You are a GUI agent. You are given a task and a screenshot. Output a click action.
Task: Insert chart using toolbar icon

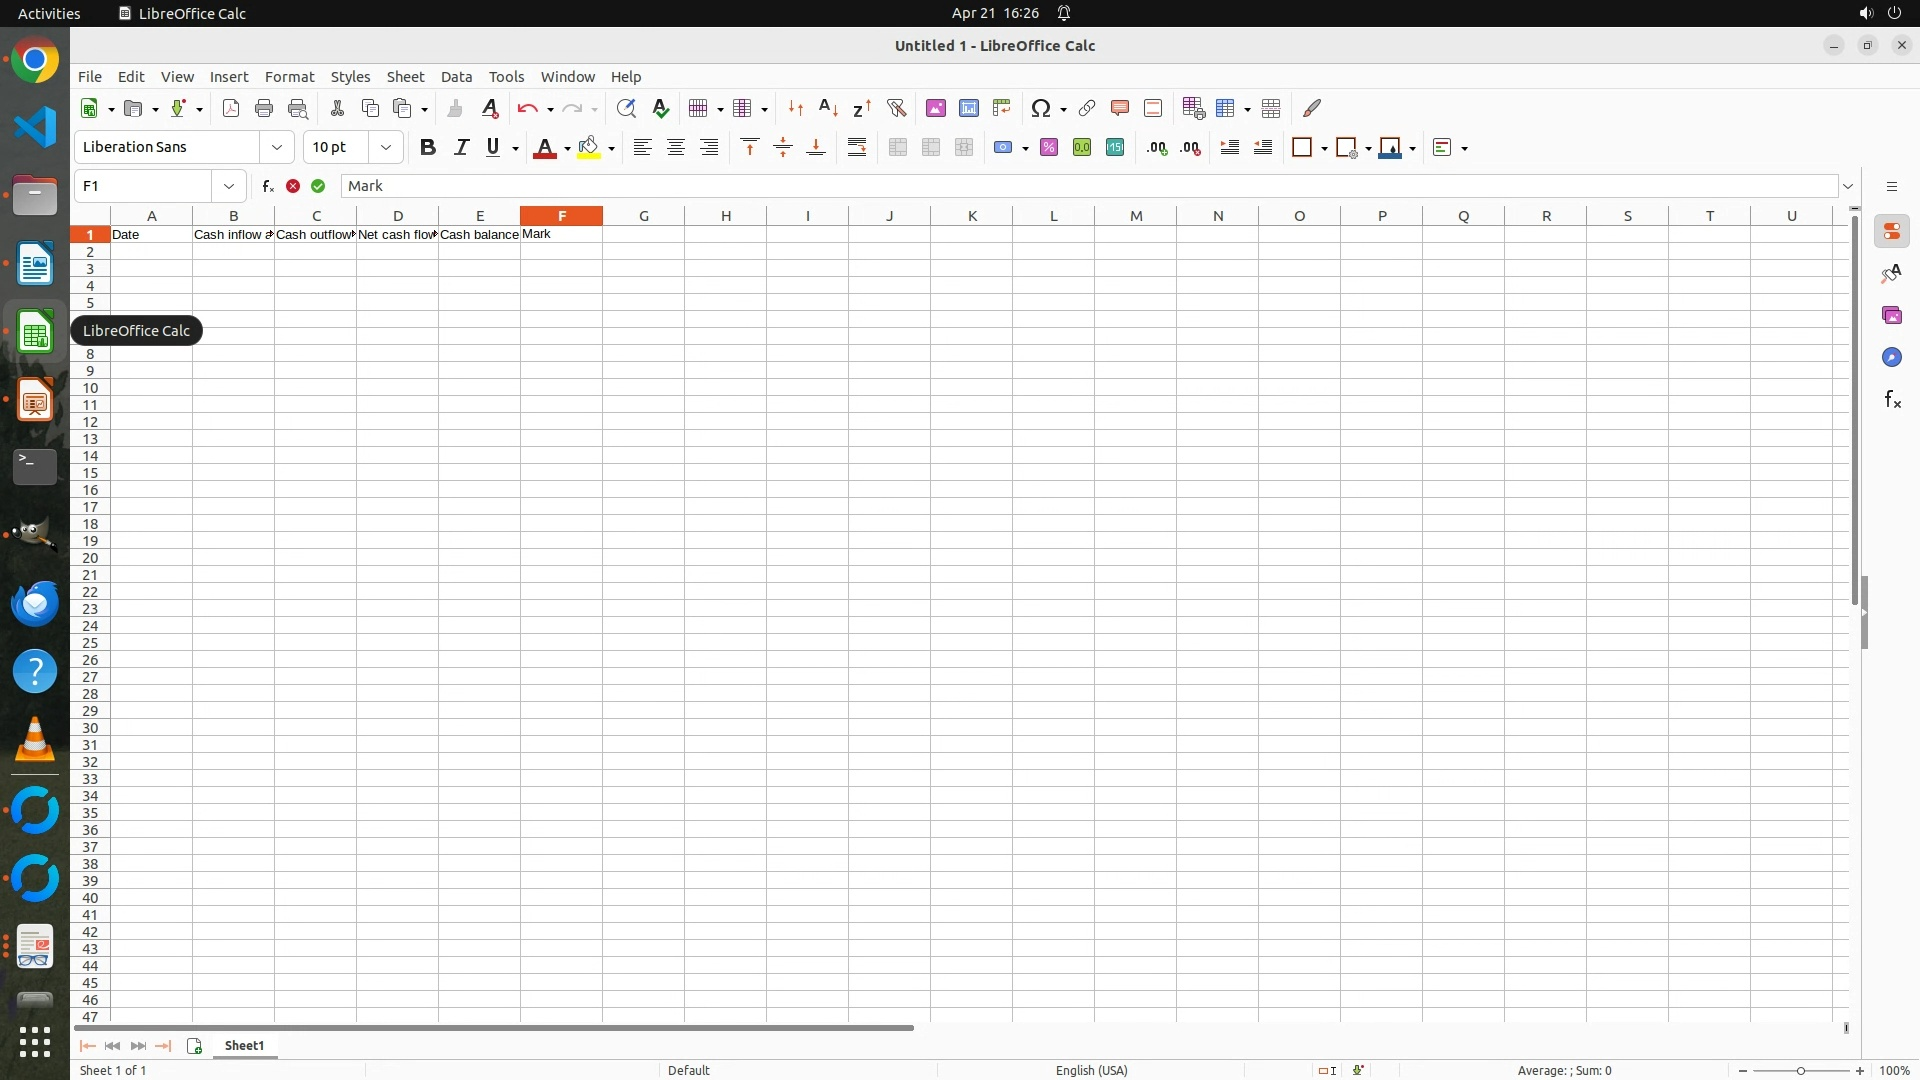pyautogui.click(x=968, y=108)
